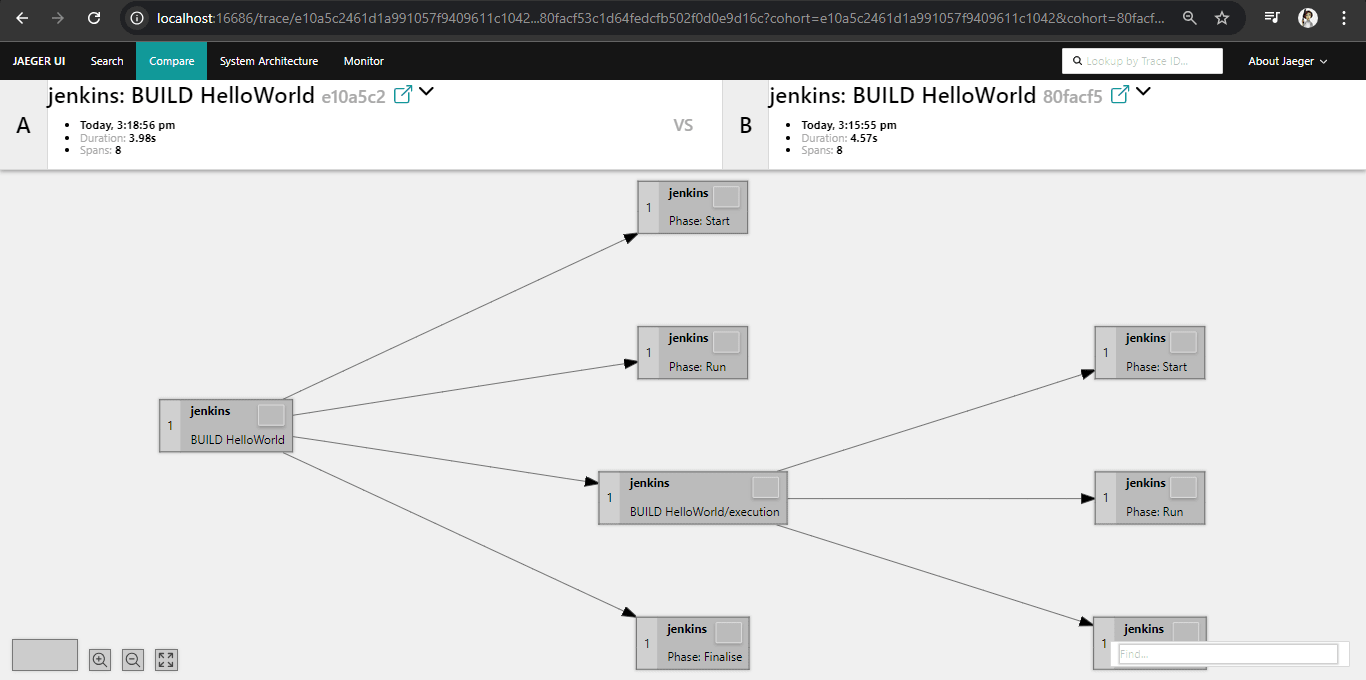1366x680 pixels.
Task: Click trace B title jenkins: BUILD HelloWorld
Action: (902, 96)
